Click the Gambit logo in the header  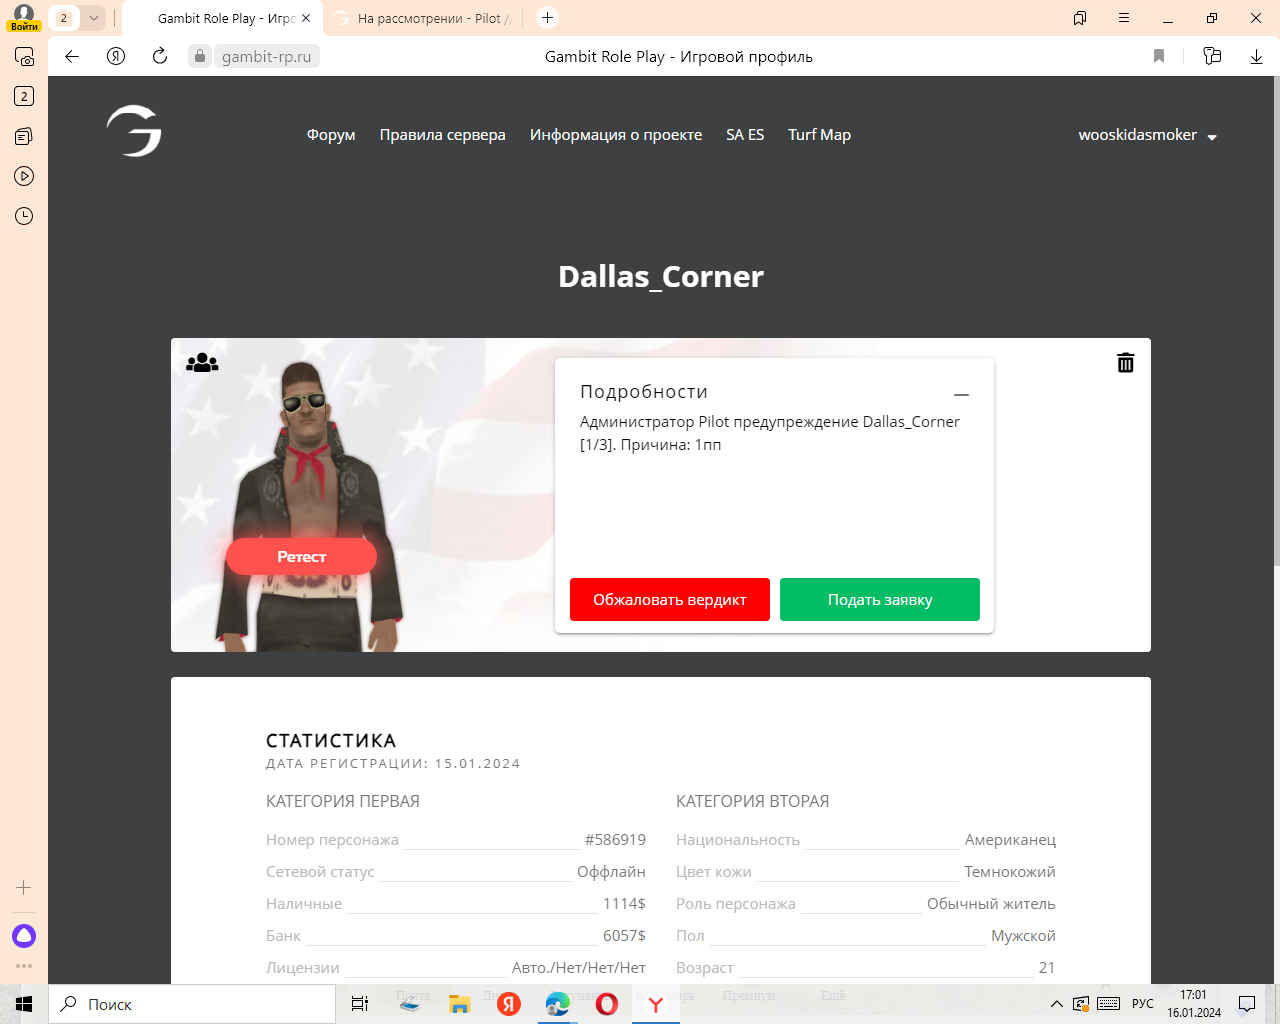click(134, 132)
